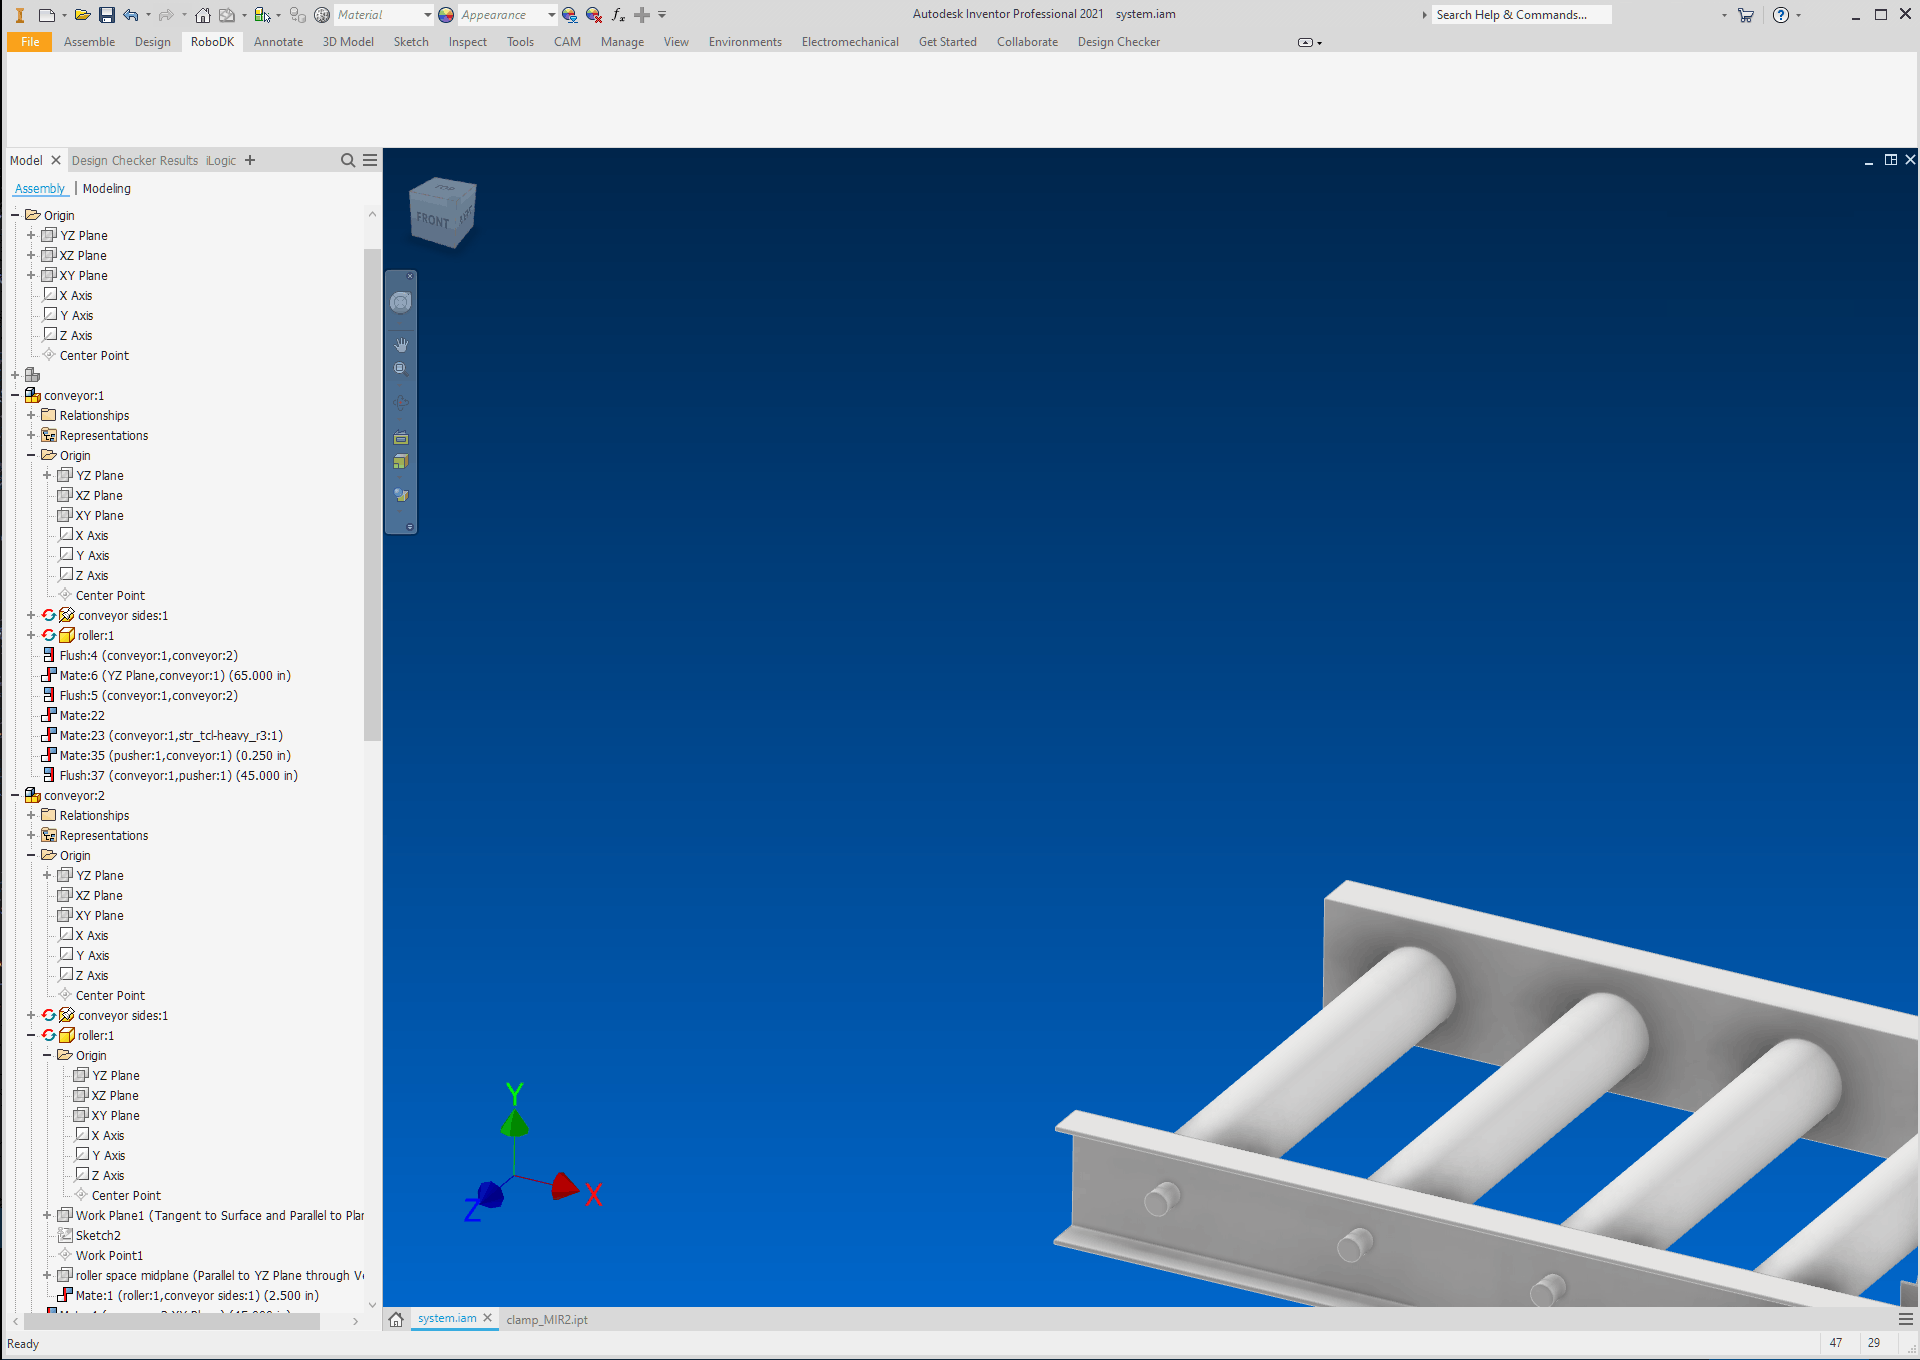
Task: Click the Save icon in quick access toolbar
Action: (106, 15)
